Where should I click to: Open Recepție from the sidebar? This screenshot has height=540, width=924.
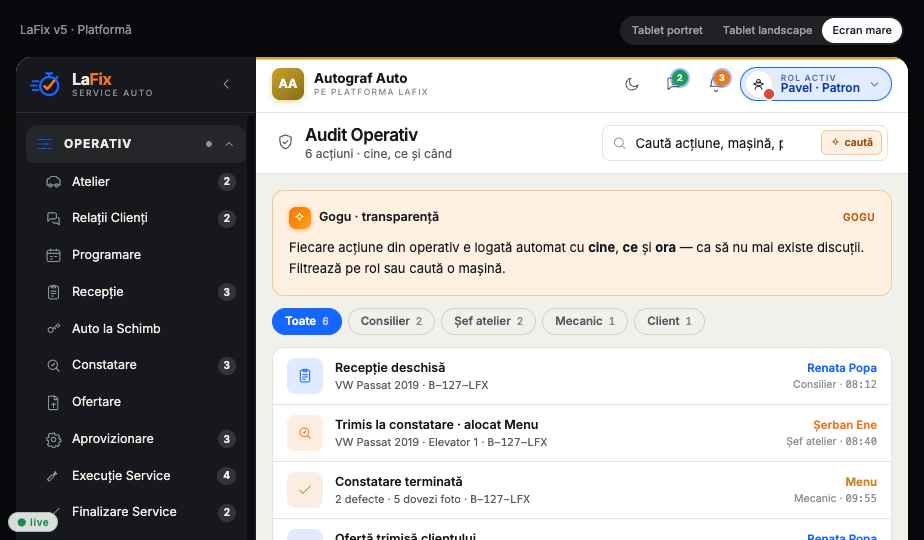pyautogui.click(x=136, y=292)
